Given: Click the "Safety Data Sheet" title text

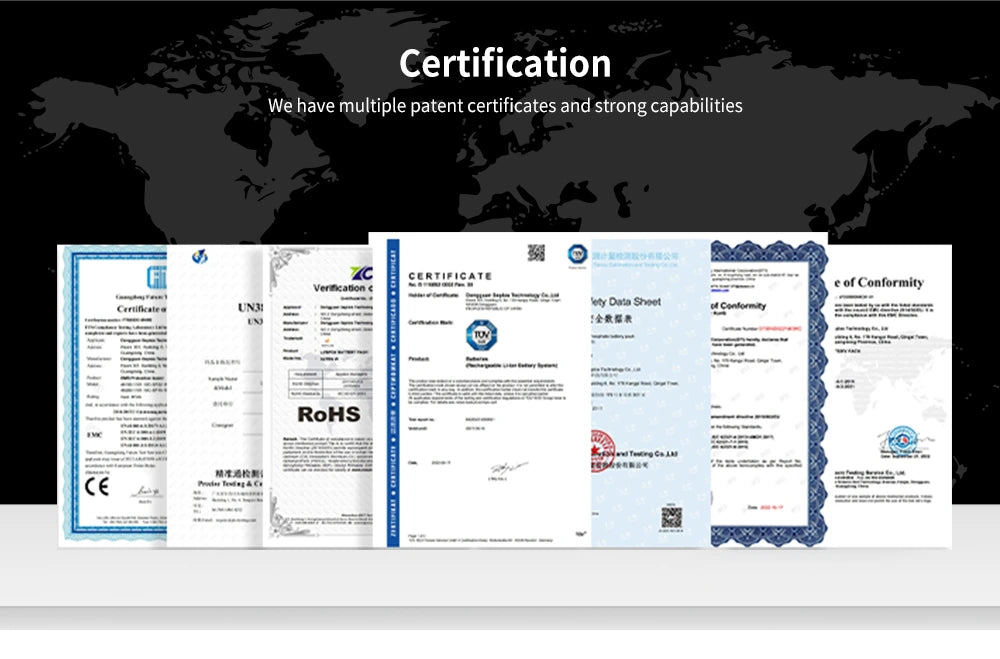Looking at the screenshot, I should pos(626,302).
